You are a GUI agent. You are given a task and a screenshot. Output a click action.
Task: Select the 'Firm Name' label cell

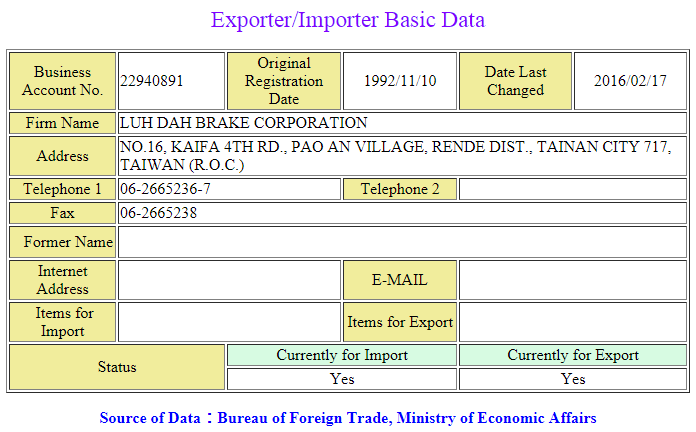pos(63,123)
